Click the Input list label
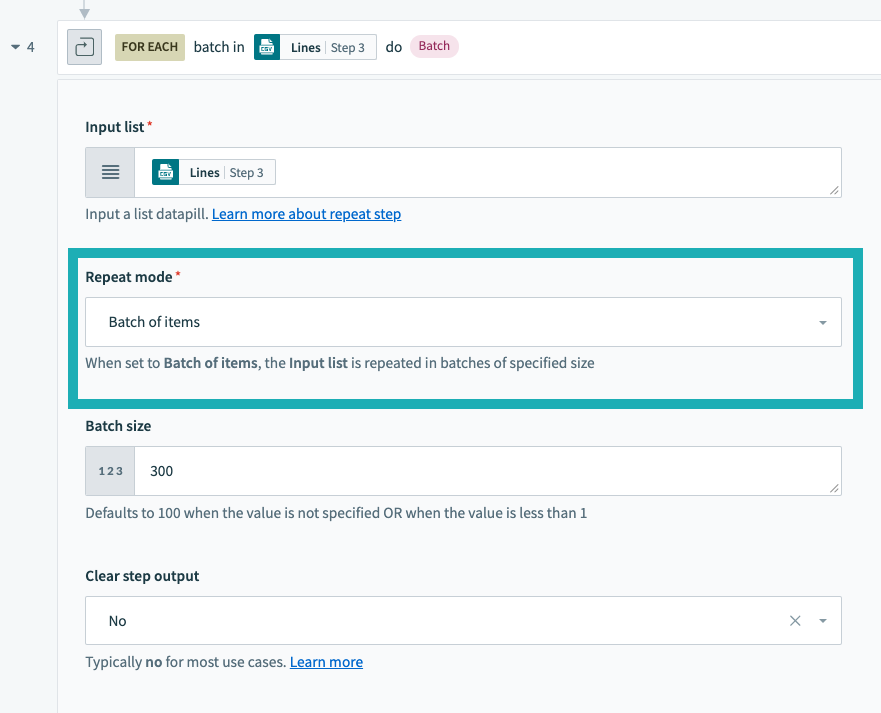This screenshot has width=881, height=713. pos(115,127)
